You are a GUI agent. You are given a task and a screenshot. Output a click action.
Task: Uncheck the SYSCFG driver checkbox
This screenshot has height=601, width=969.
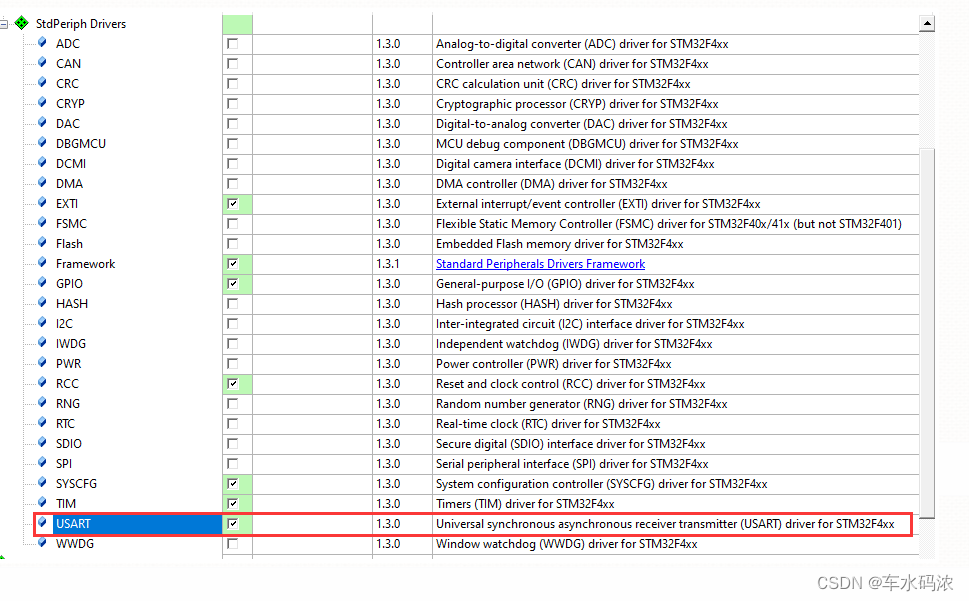click(232, 484)
